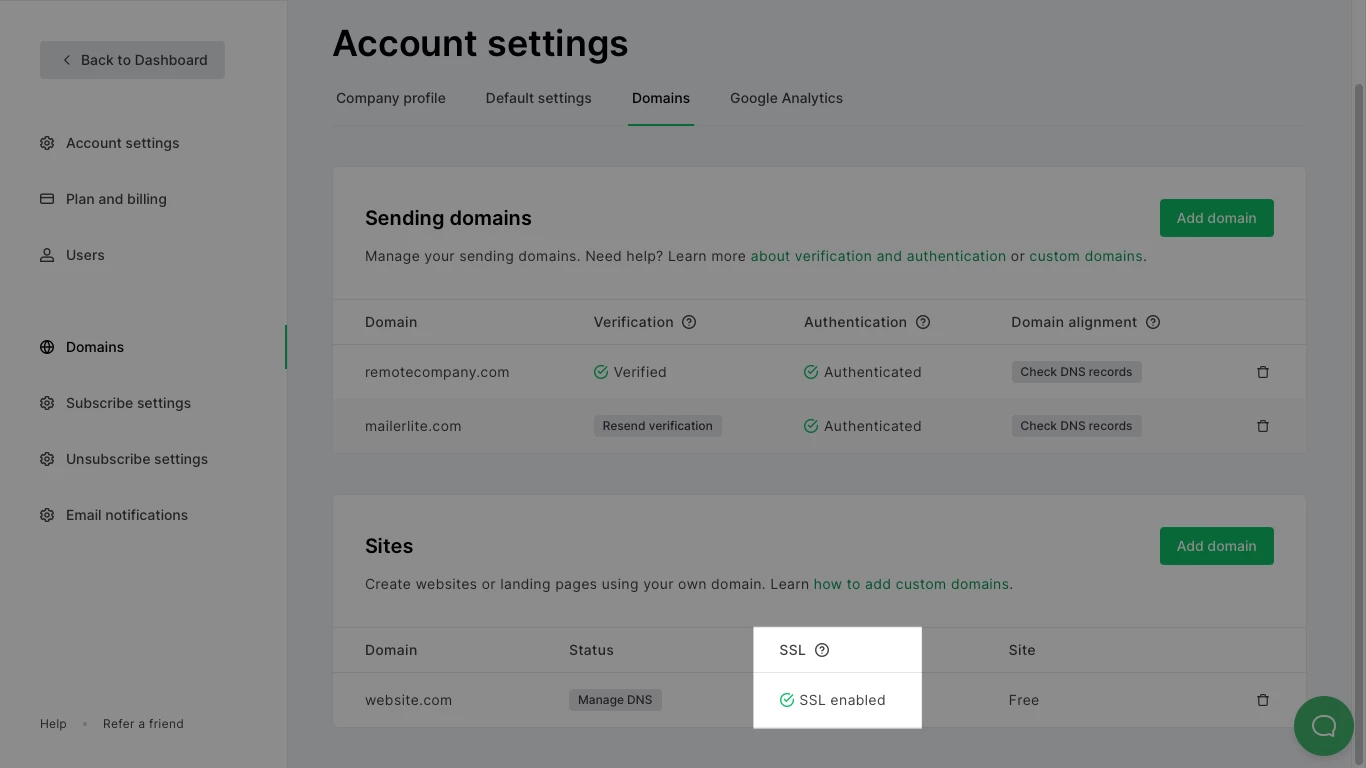The height and width of the screenshot is (768, 1366).
Task: Click the Verification help icon
Action: pyautogui.click(x=689, y=322)
